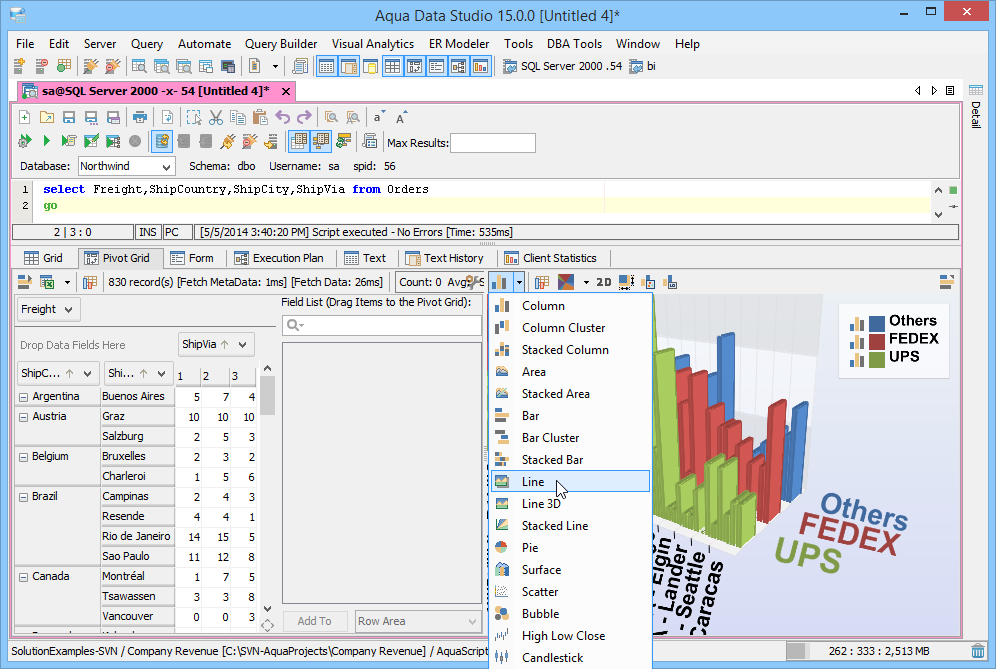Open the Query Builder menu
Viewport: 996px width, 669px height.
(281, 44)
